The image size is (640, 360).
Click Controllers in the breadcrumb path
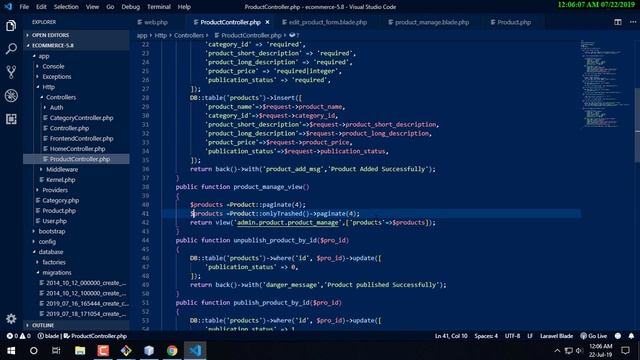pos(189,36)
